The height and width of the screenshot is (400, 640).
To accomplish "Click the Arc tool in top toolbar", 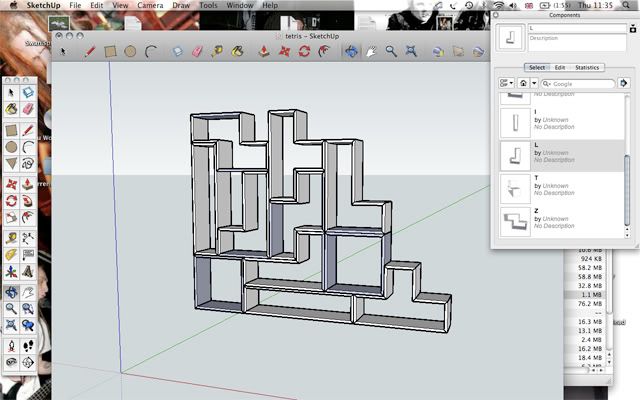I will (x=151, y=51).
